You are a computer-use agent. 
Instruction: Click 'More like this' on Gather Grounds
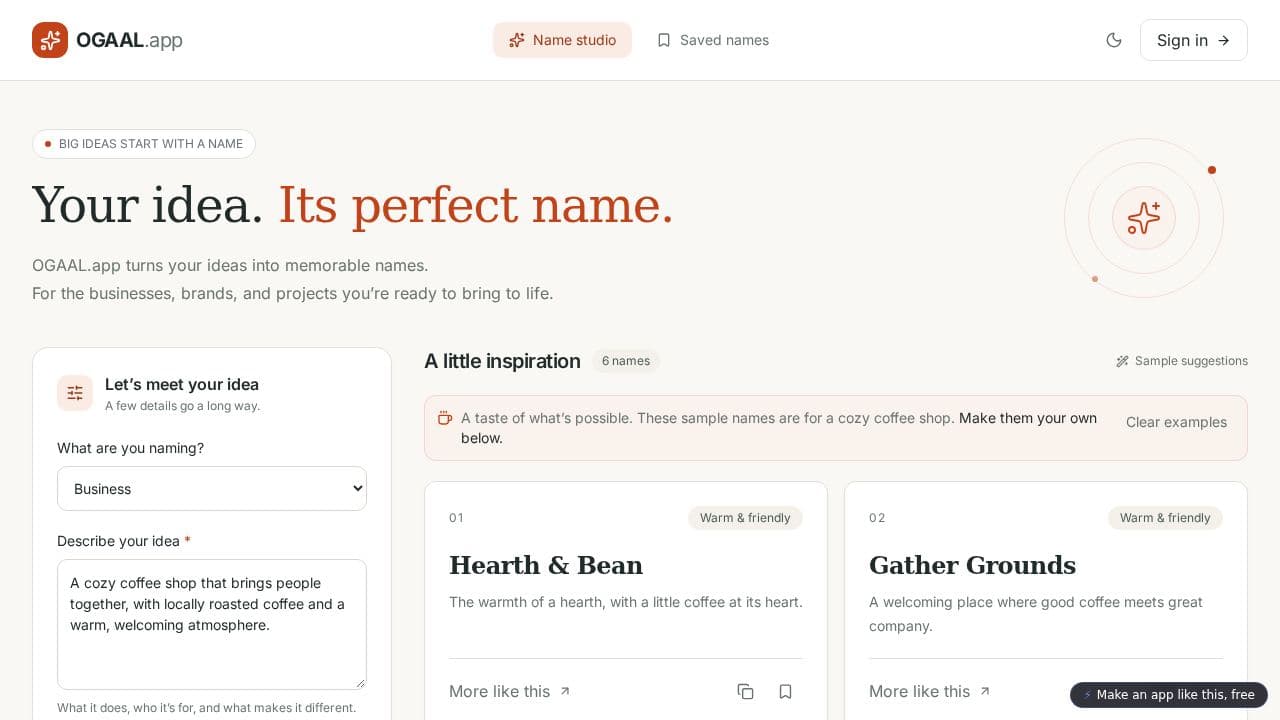point(930,691)
